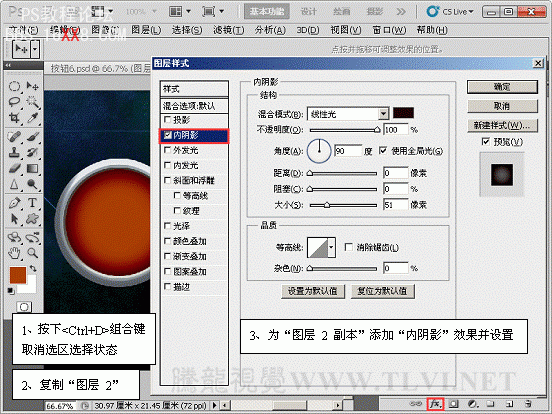Check the 消除锯齿 anti-alias checkbox
The width and height of the screenshot is (552, 414).
[349, 247]
